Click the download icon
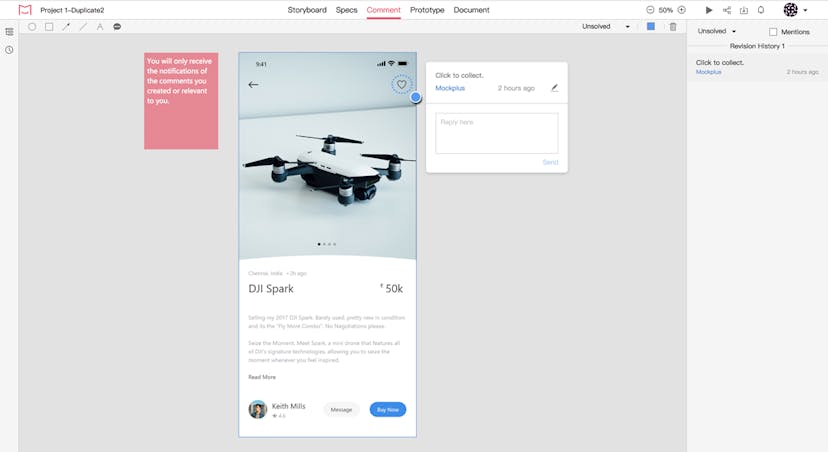This screenshot has height=452, width=828. 744,10
